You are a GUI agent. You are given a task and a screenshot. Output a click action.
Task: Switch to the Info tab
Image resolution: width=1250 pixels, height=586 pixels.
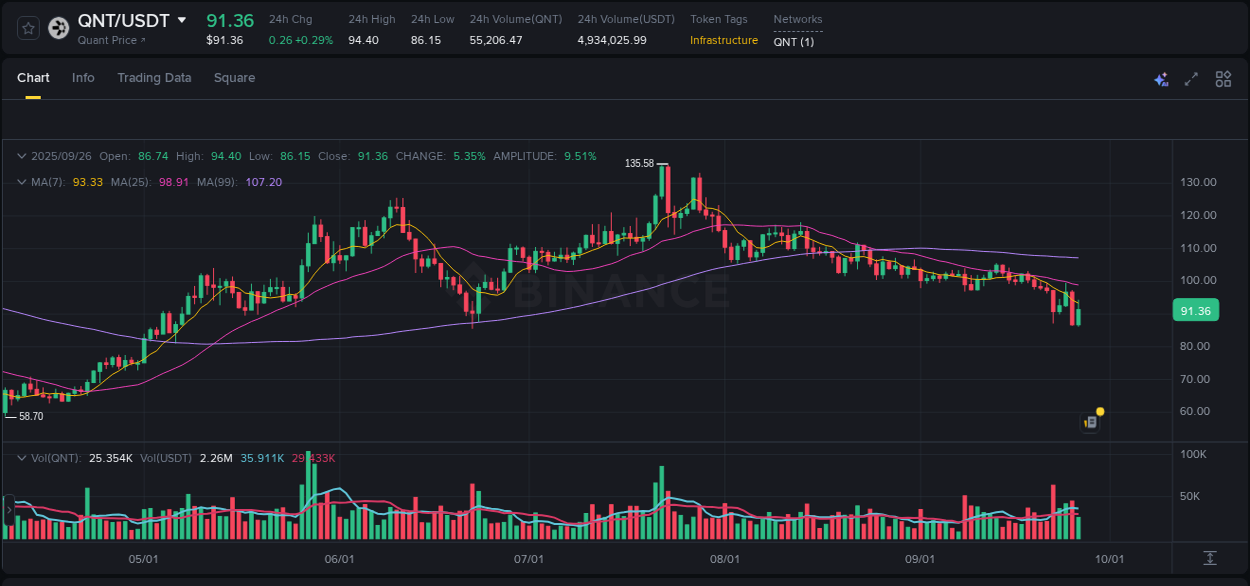[83, 77]
